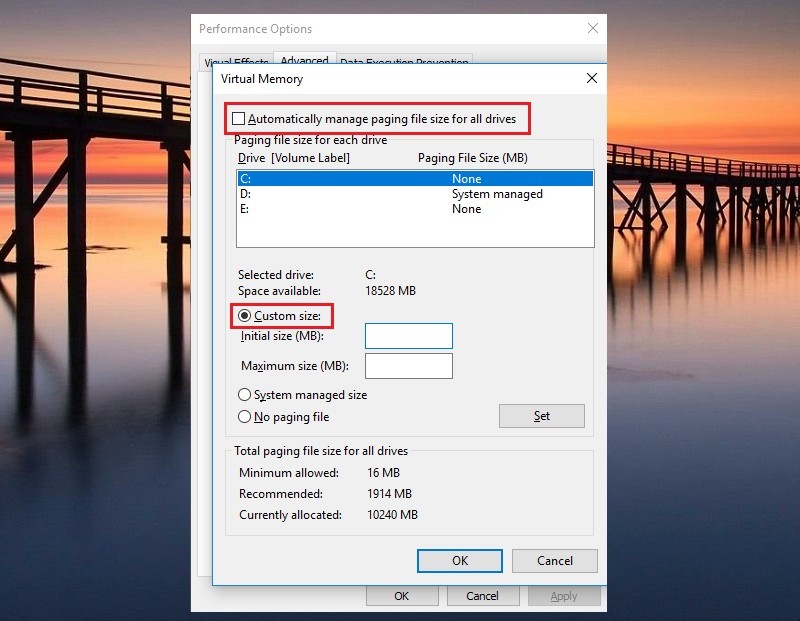This screenshot has width=800, height=621.
Task: Select the No paging file option
Action: (x=245, y=417)
